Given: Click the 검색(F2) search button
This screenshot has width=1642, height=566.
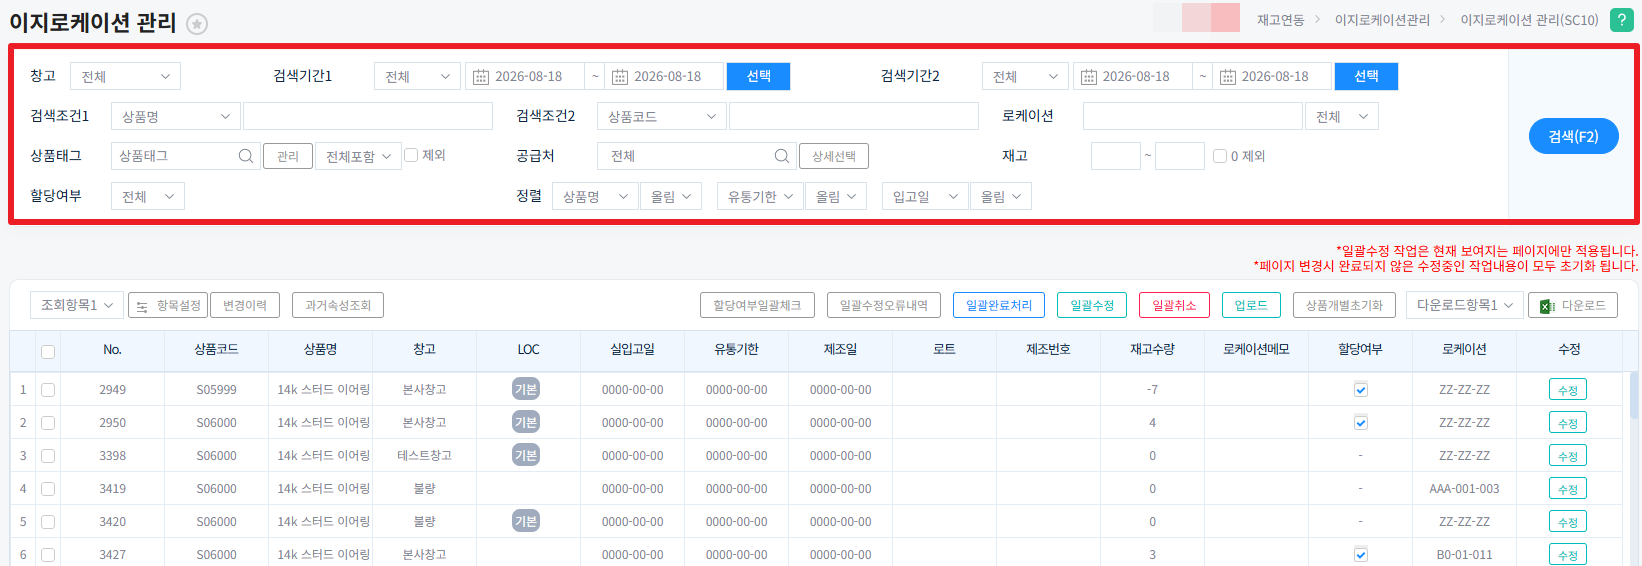Looking at the screenshot, I should click(1573, 136).
